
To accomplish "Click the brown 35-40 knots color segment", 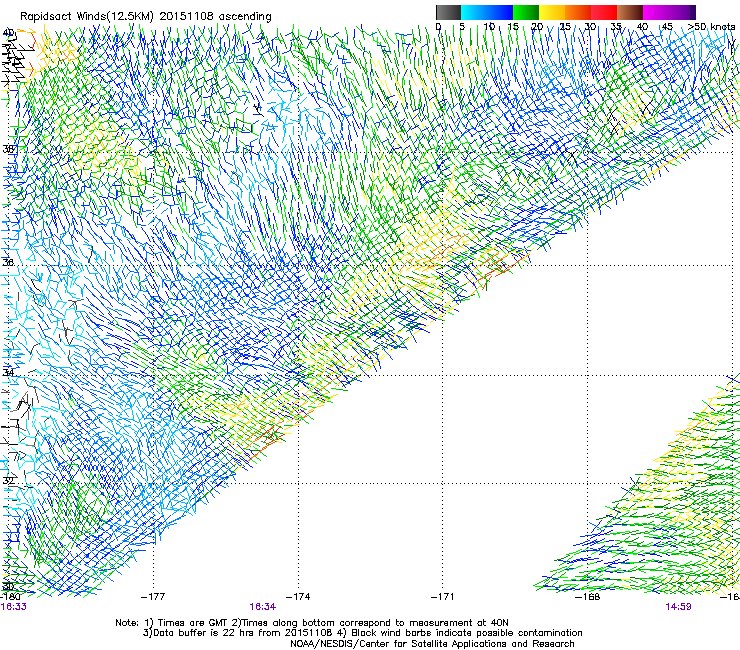I will click(x=630, y=12).
